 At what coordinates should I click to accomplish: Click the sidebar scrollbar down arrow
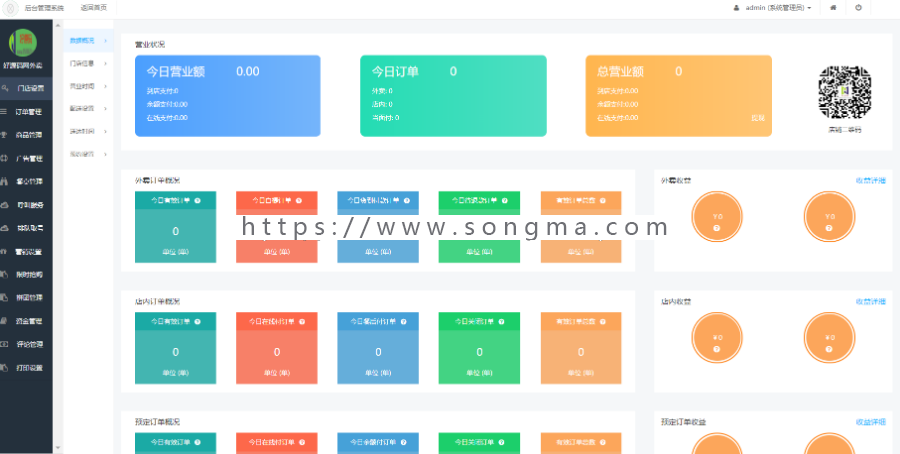58,448
